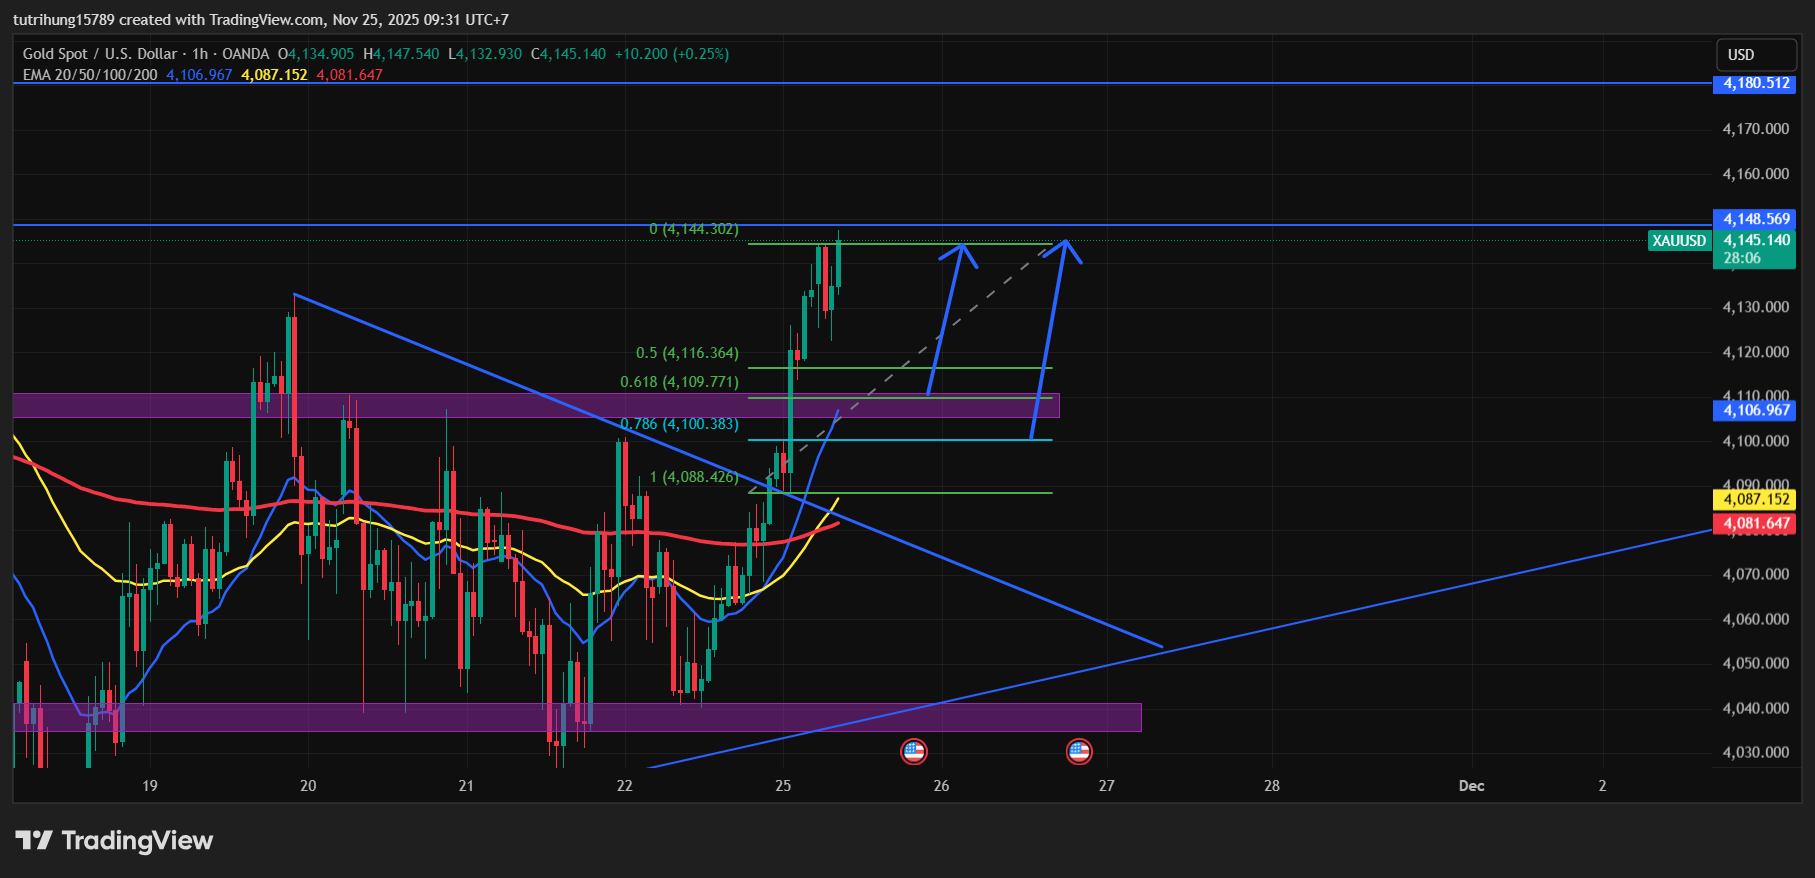
Task: Select the lower purple demand zone rectangle
Action: [x=300, y=717]
